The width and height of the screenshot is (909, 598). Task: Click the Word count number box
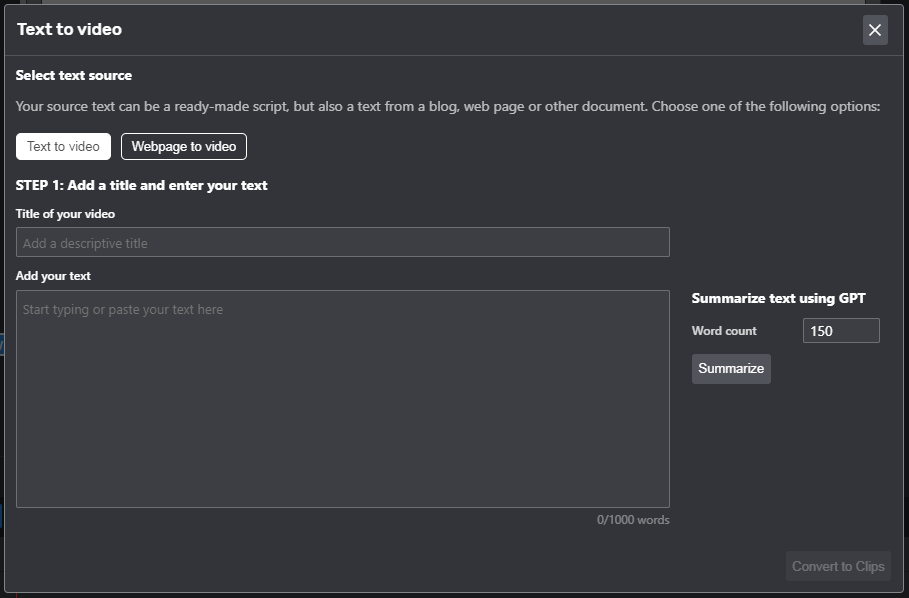[x=841, y=331]
